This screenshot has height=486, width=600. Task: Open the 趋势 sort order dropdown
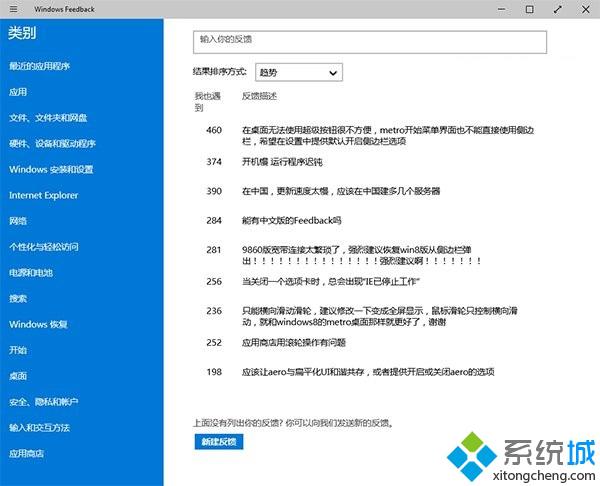click(299, 72)
